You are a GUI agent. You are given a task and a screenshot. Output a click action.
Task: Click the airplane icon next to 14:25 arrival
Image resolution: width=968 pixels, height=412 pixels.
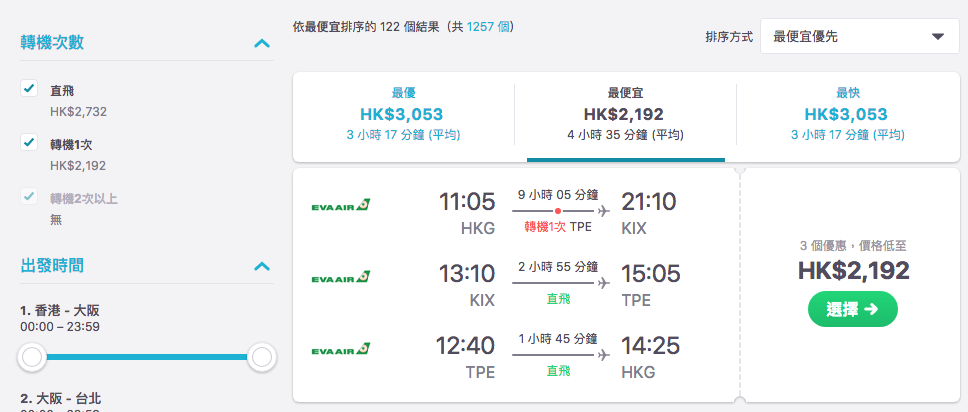[603, 355]
